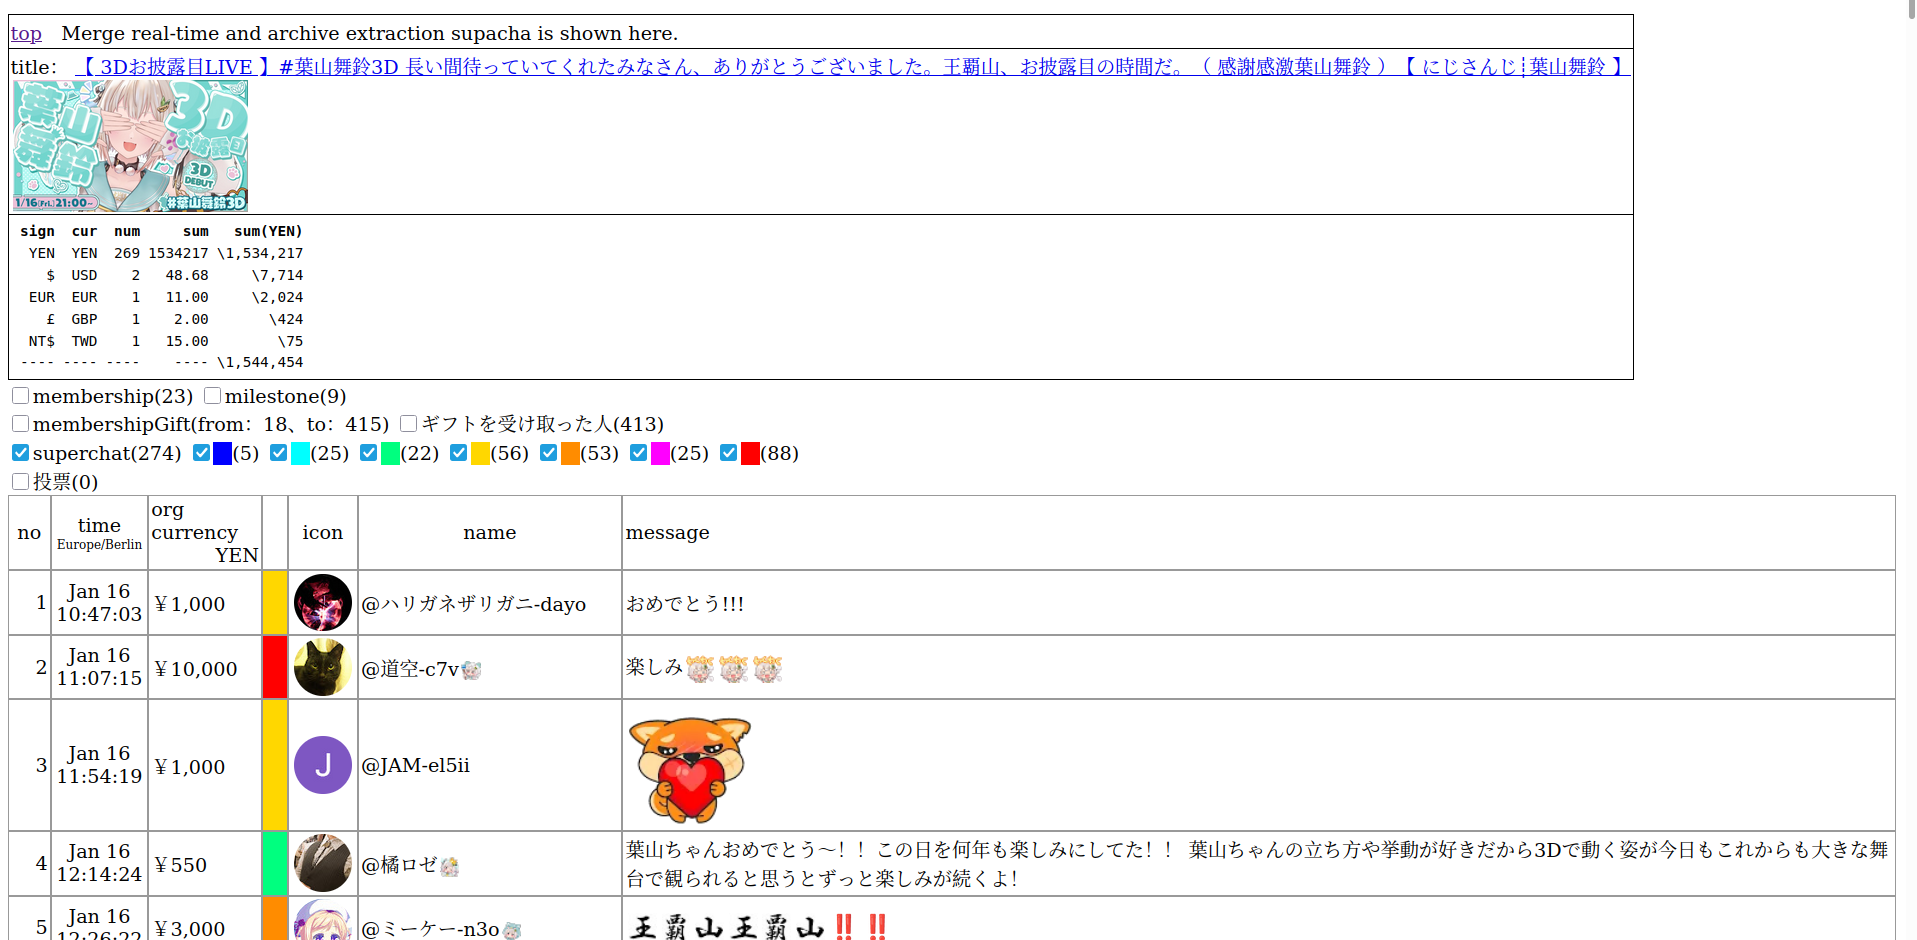Screen dimensions: 1917x940
Task: Click the avatar of @ミーケー-n3o
Action: (323, 920)
